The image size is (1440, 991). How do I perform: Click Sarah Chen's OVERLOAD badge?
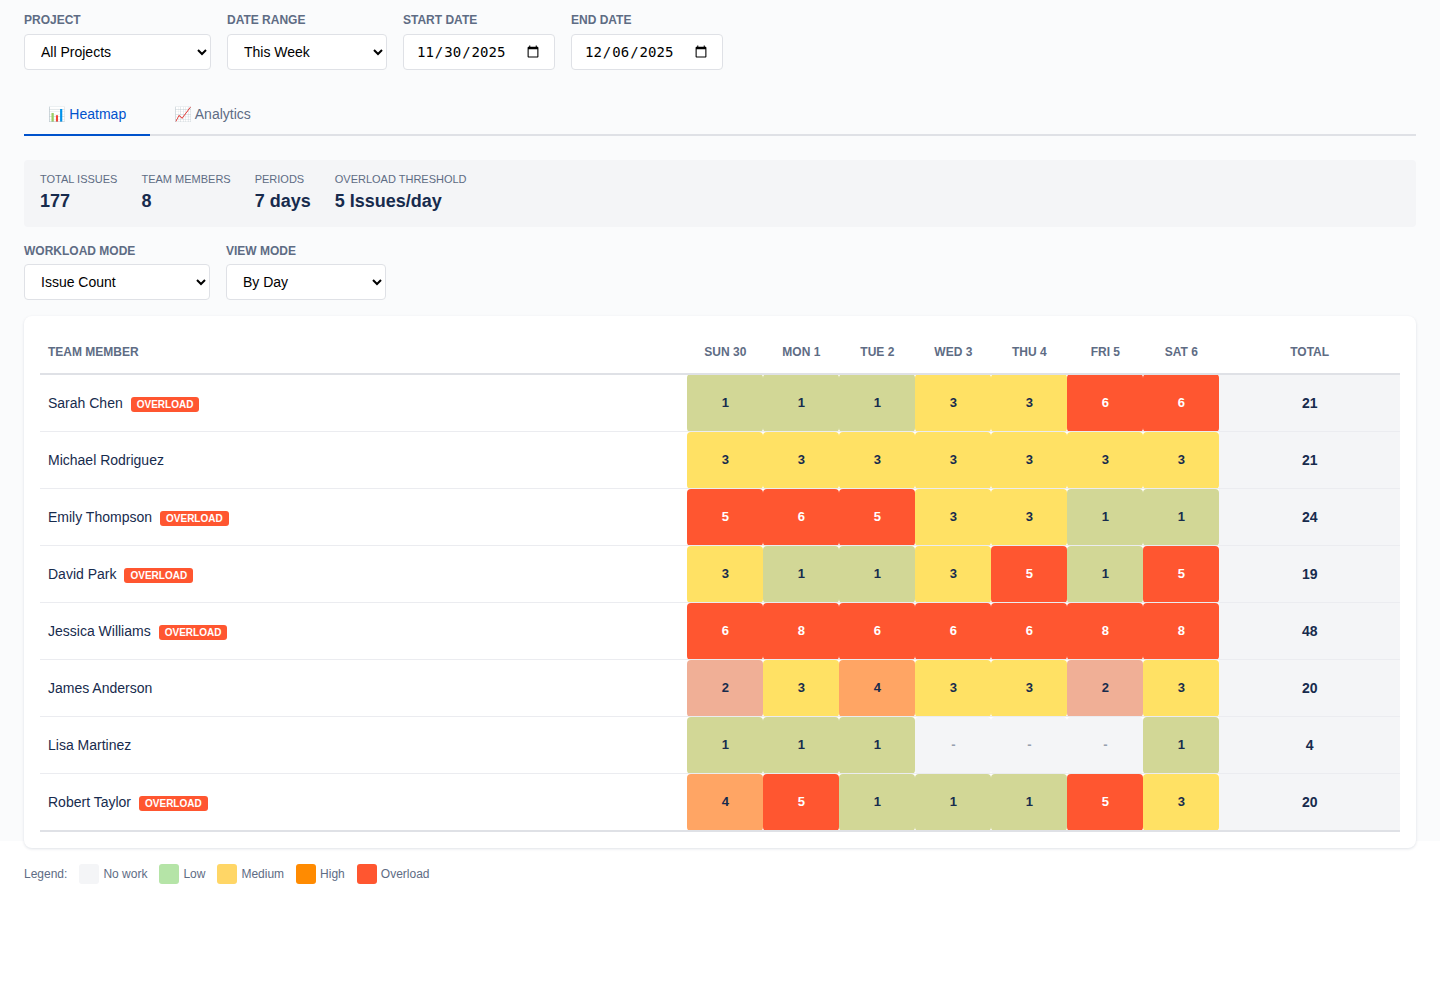point(164,404)
